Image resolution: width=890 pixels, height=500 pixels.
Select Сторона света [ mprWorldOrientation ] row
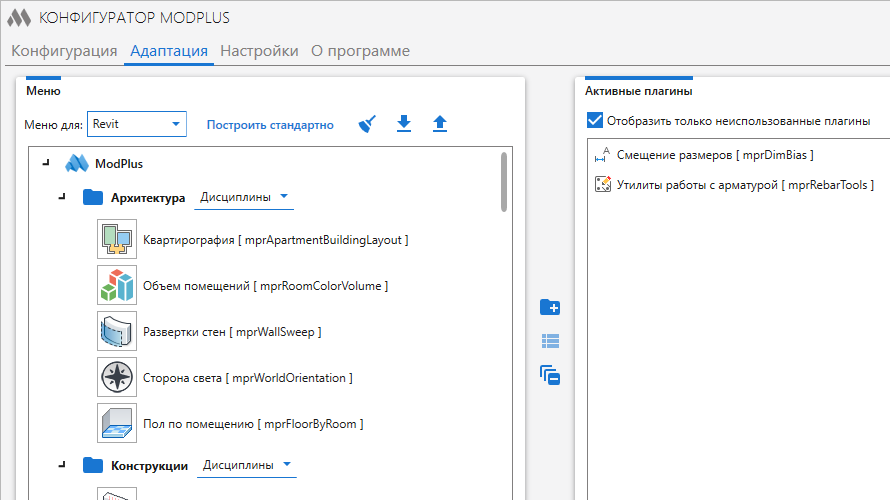[247, 377]
